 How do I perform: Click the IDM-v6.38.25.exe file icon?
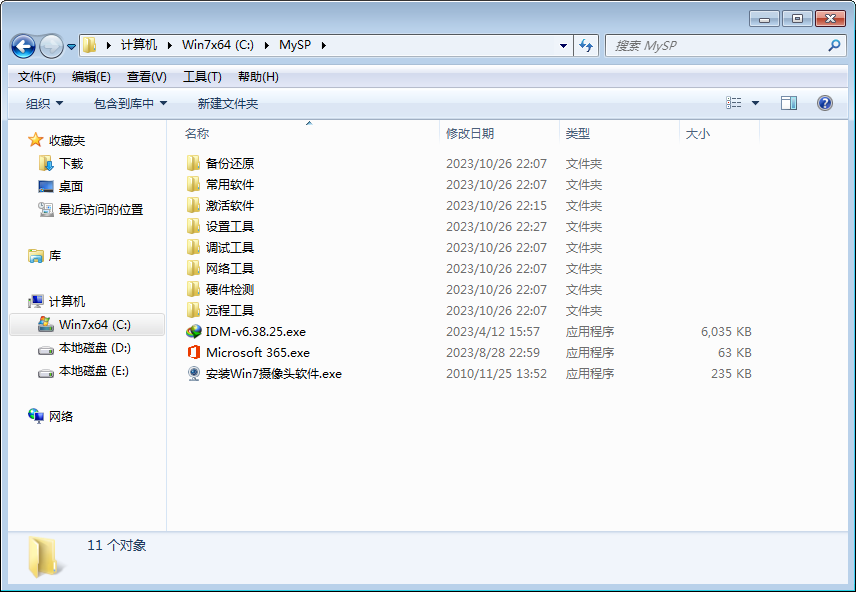(x=194, y=332)
